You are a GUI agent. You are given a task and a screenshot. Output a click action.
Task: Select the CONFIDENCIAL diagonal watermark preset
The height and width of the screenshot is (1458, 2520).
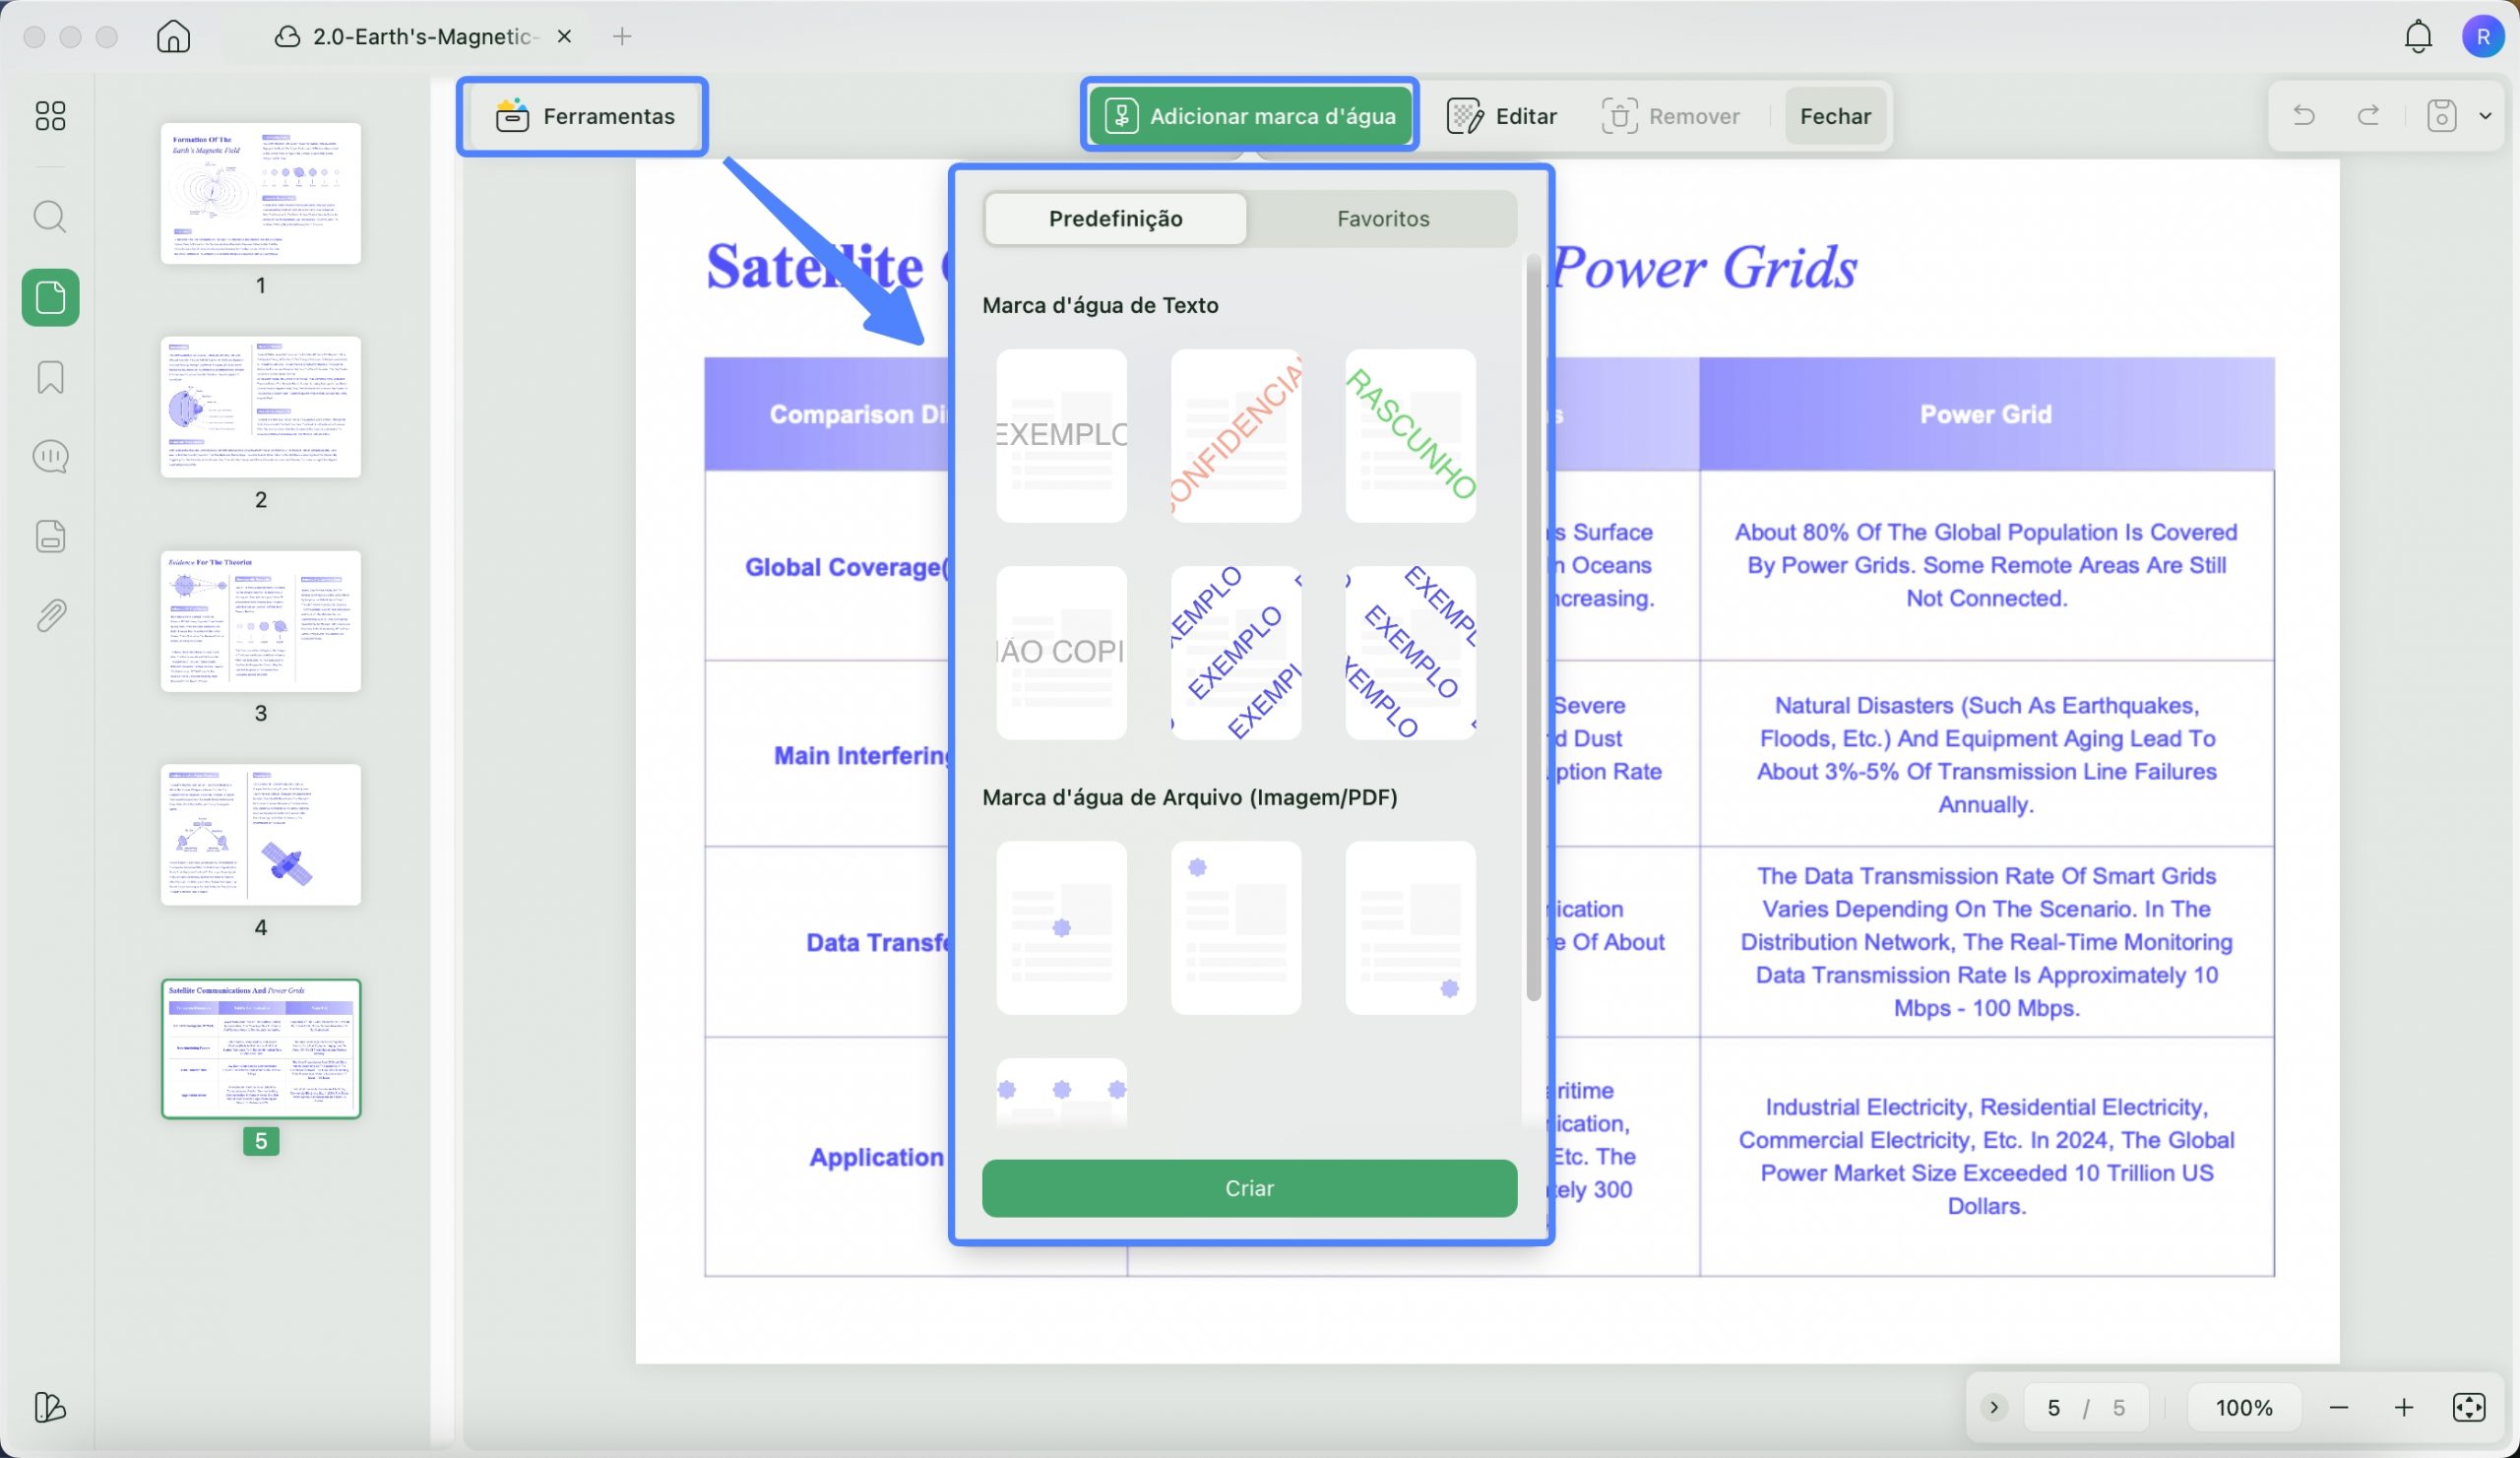coord(1236,435)
